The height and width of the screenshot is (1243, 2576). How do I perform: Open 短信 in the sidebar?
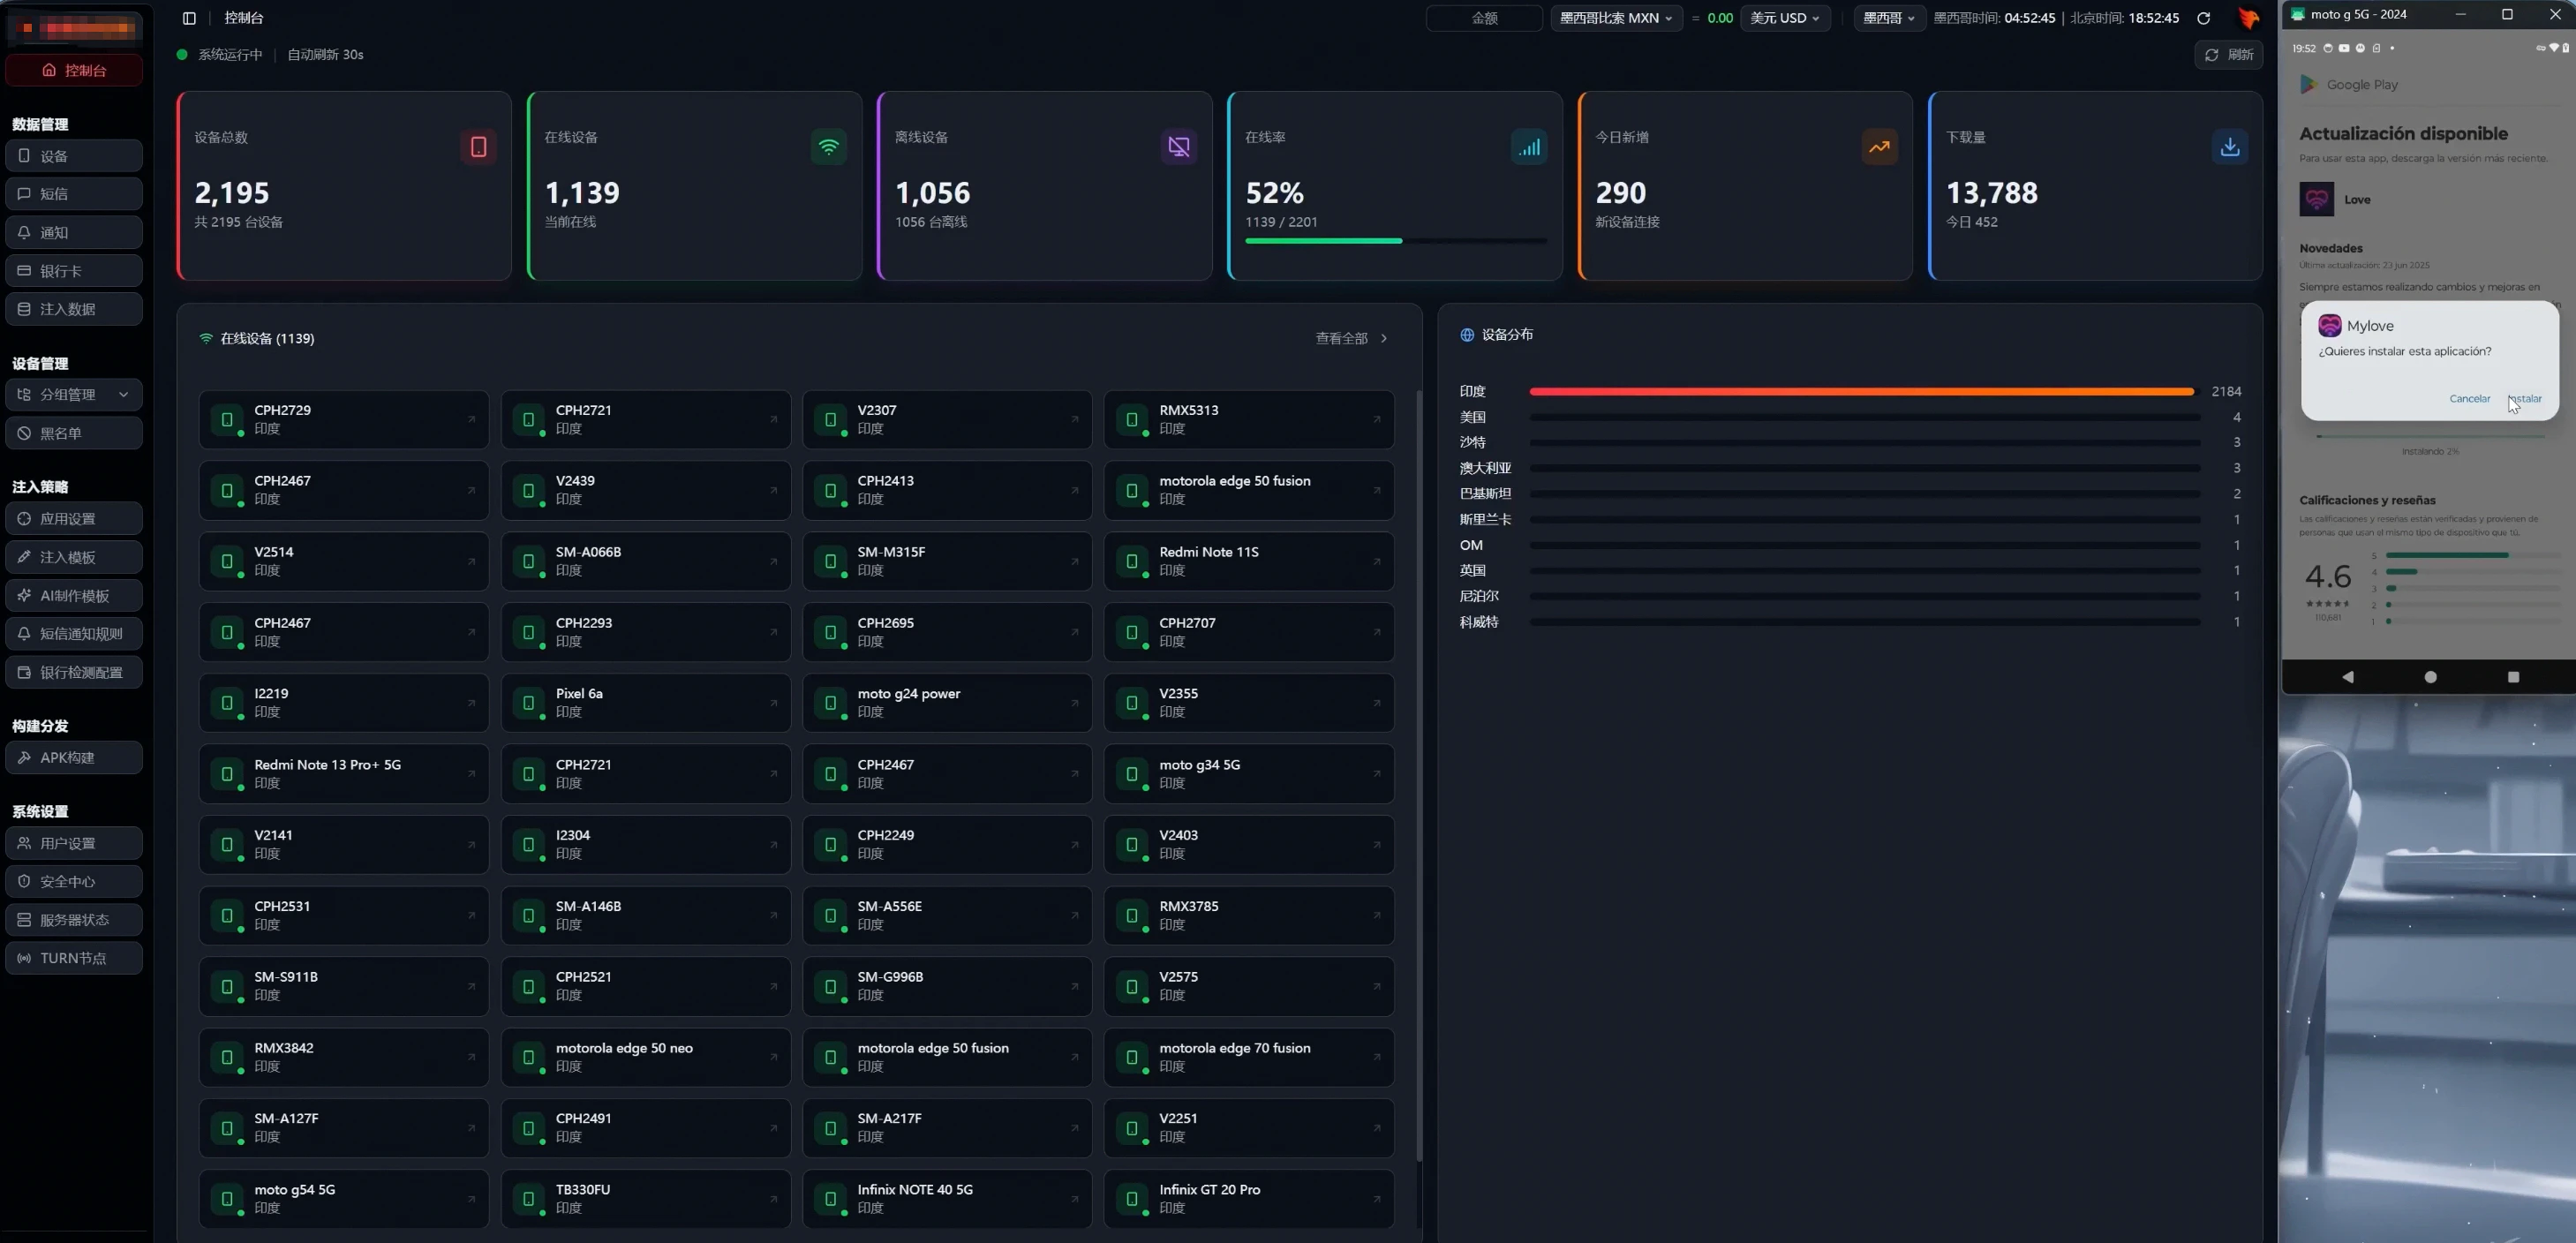click(74, 194)
